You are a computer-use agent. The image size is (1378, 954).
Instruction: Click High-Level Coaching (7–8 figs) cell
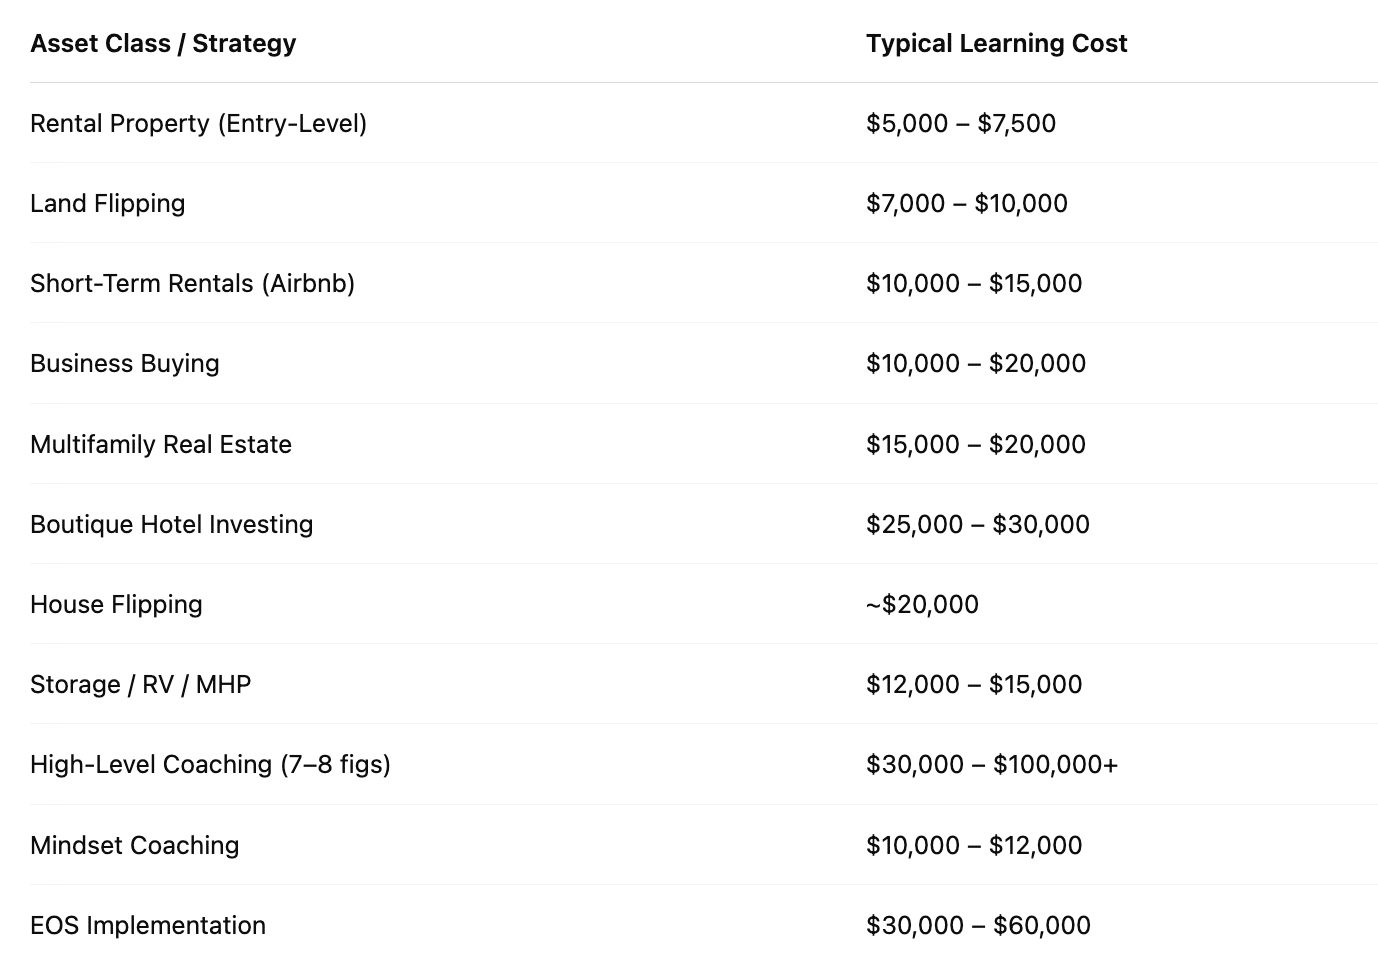tap(210, 764)
